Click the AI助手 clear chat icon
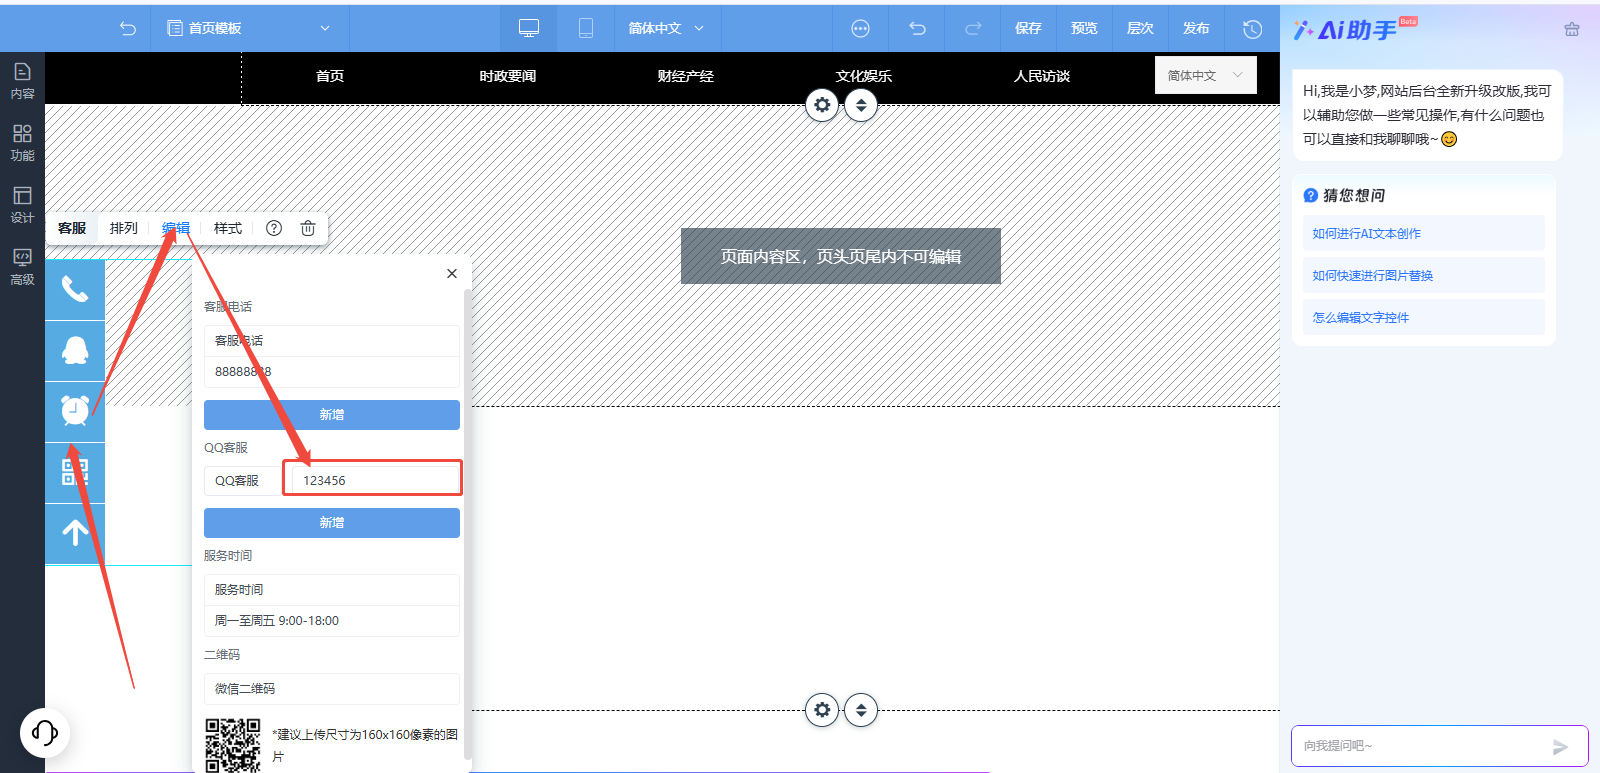 pyautogui.click(x=1572, y=30)
